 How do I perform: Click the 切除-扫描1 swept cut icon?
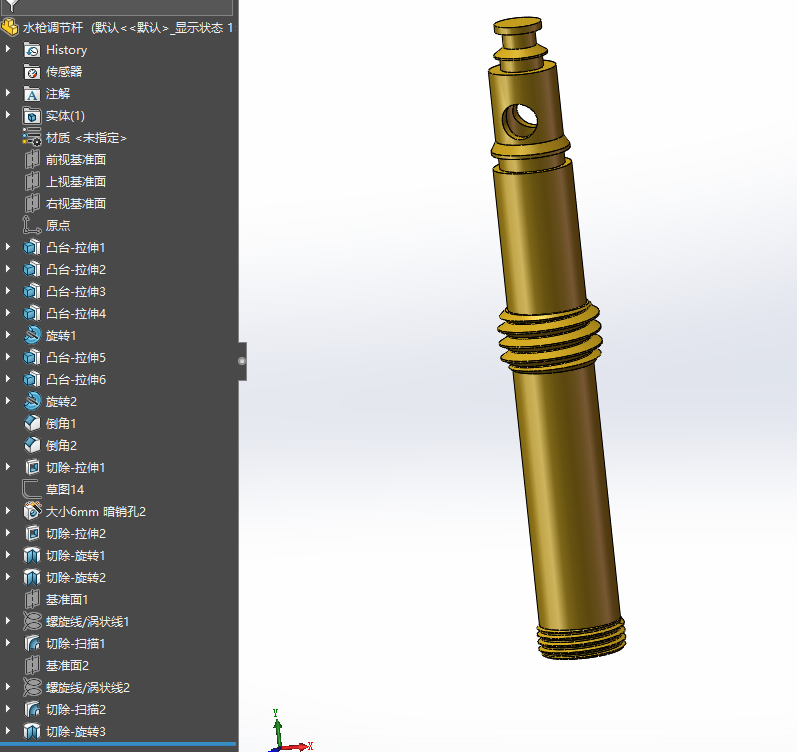(32, 644)
